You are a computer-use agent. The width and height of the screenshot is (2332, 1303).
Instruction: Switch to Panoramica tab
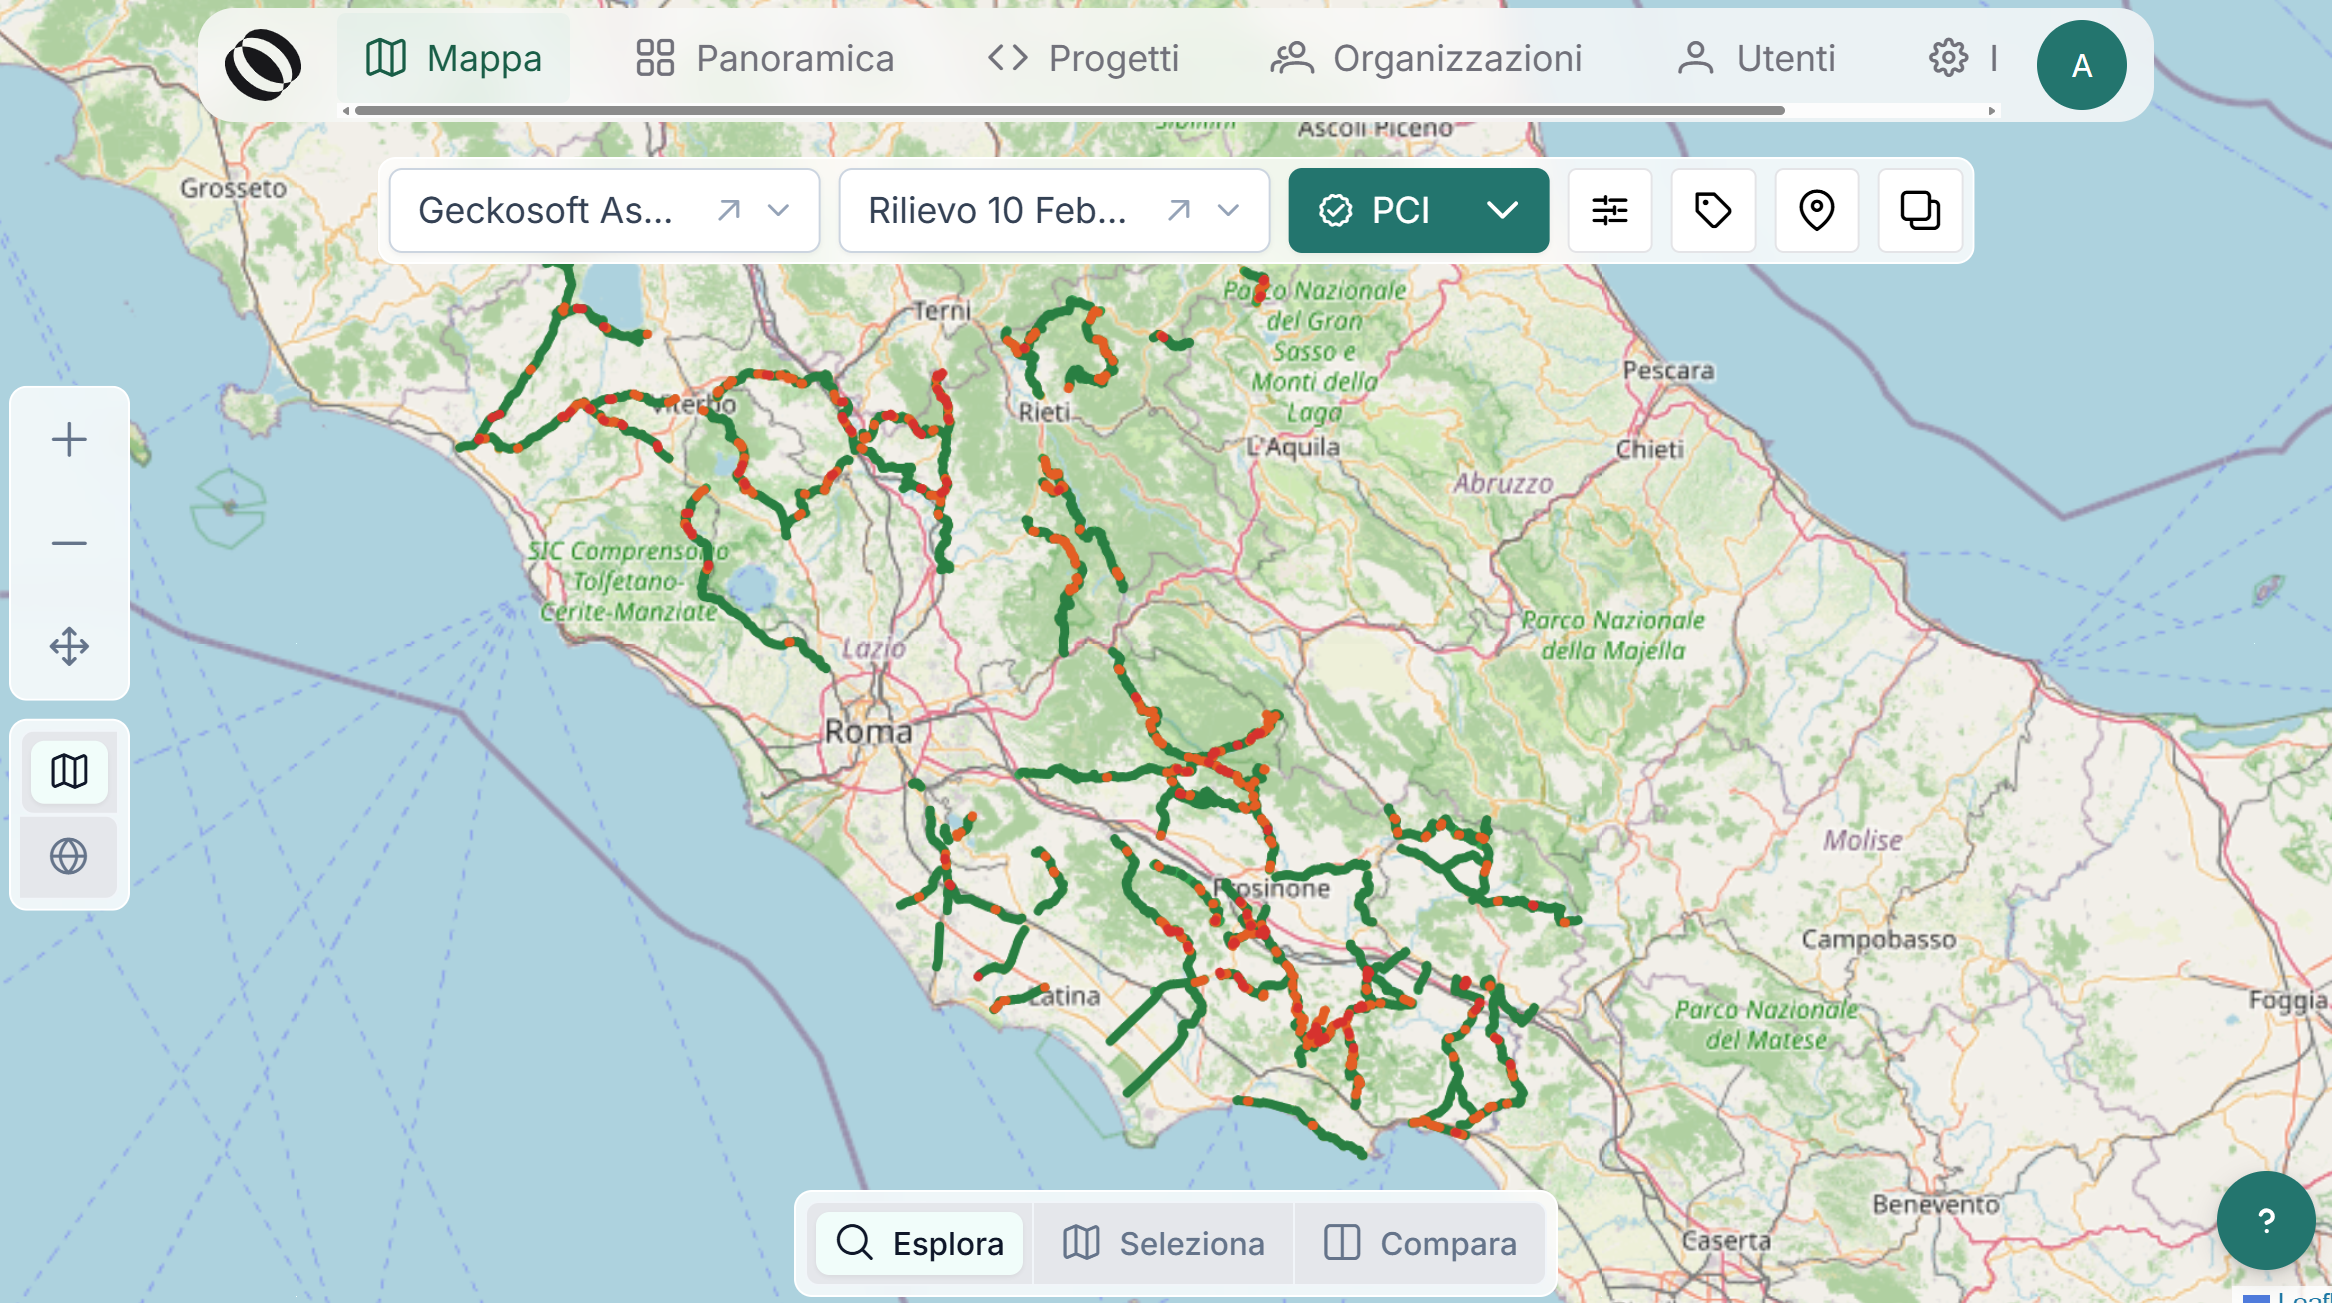765,58
